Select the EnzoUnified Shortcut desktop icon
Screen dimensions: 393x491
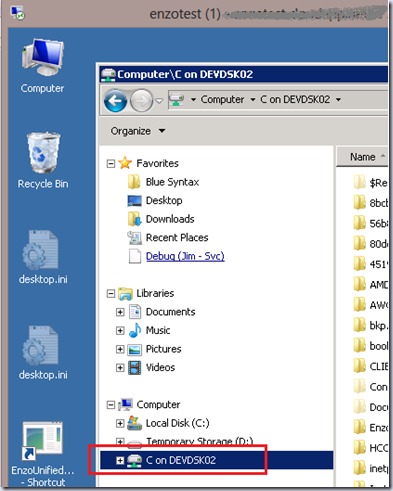(43, 454)
